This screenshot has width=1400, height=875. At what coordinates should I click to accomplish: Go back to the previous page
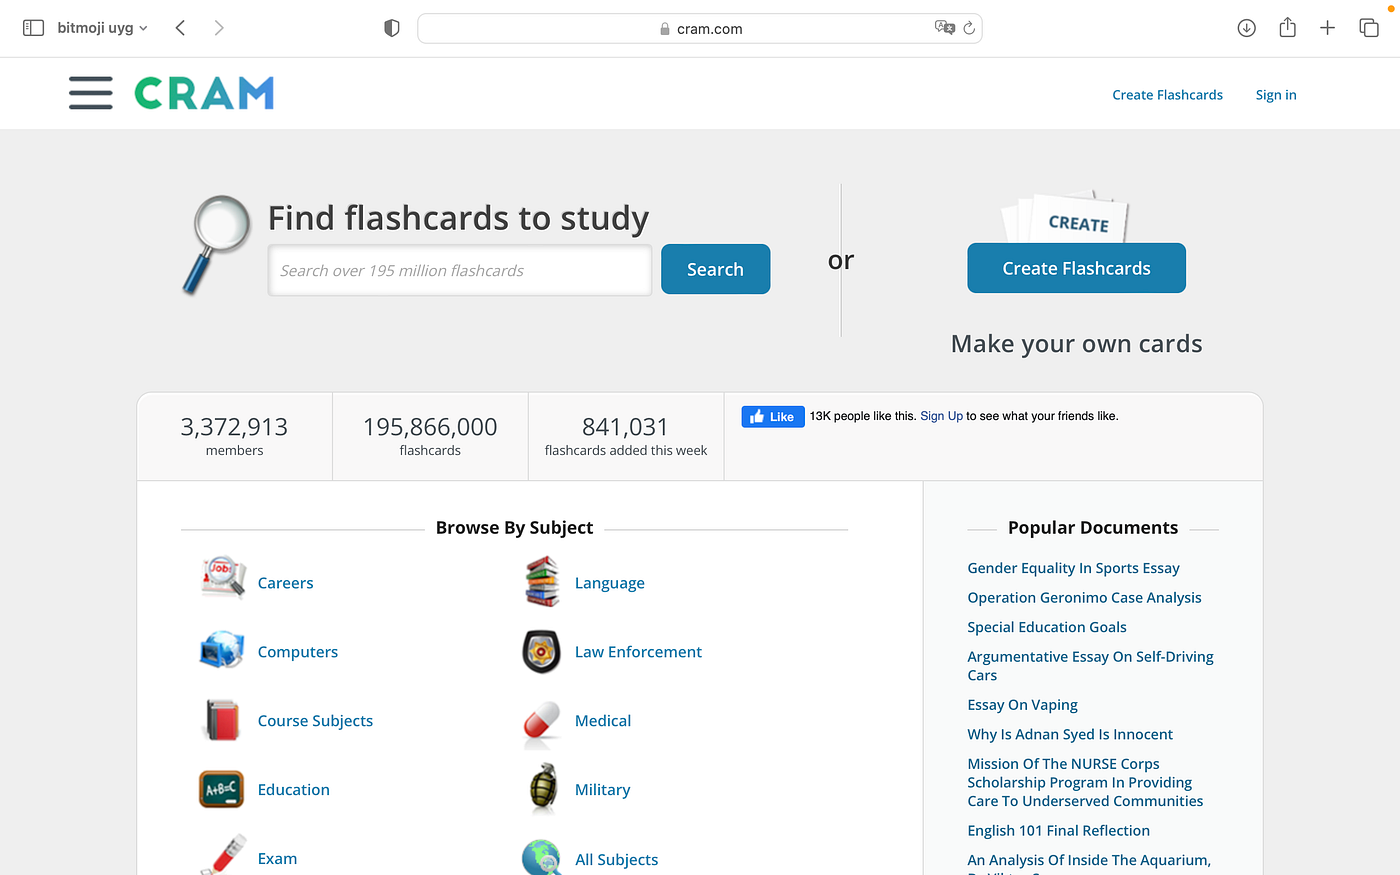180,28
